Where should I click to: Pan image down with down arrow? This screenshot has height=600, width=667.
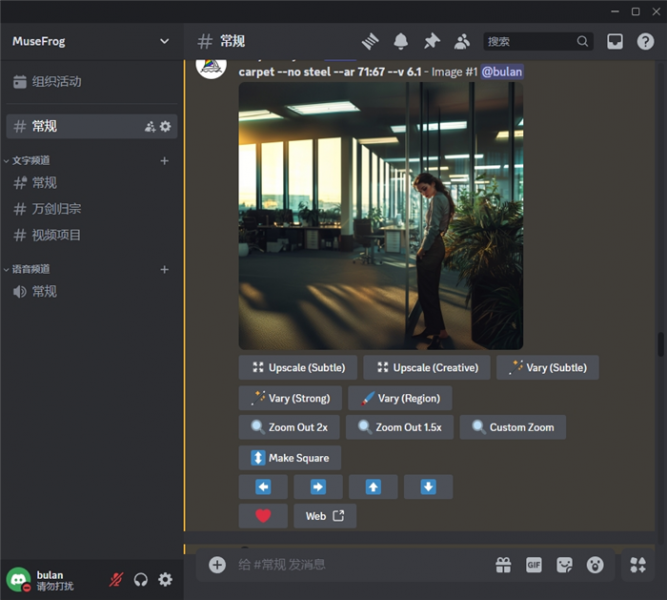click(x=428, y=486)
